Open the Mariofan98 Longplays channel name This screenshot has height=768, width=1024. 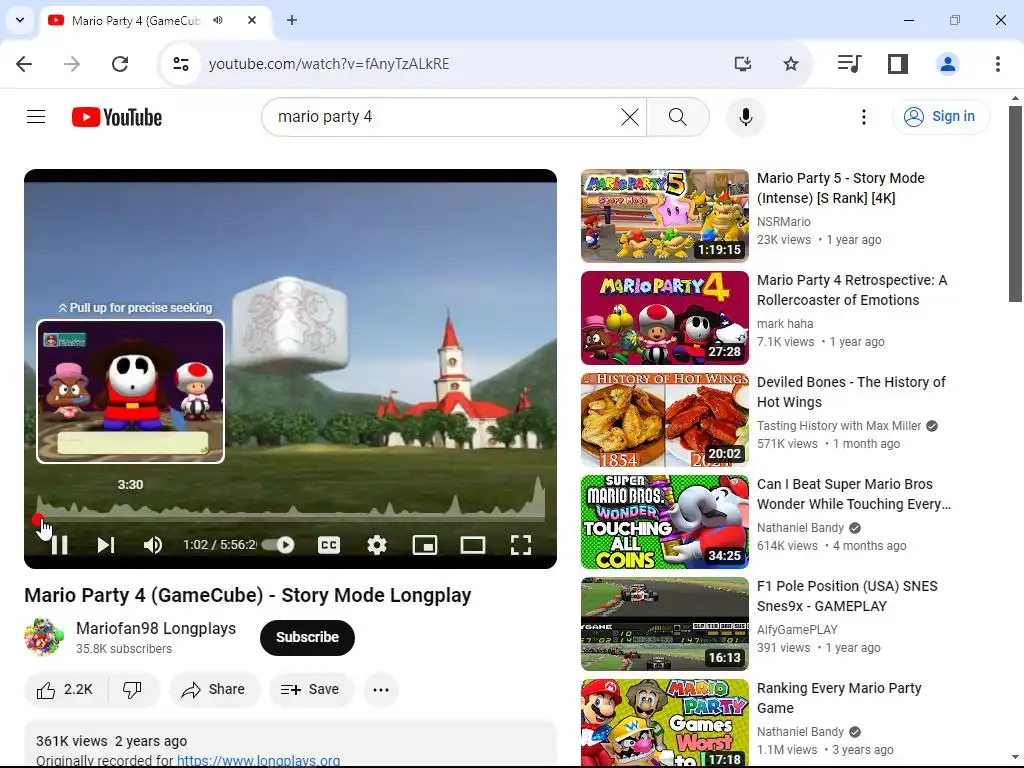point(156,628)
